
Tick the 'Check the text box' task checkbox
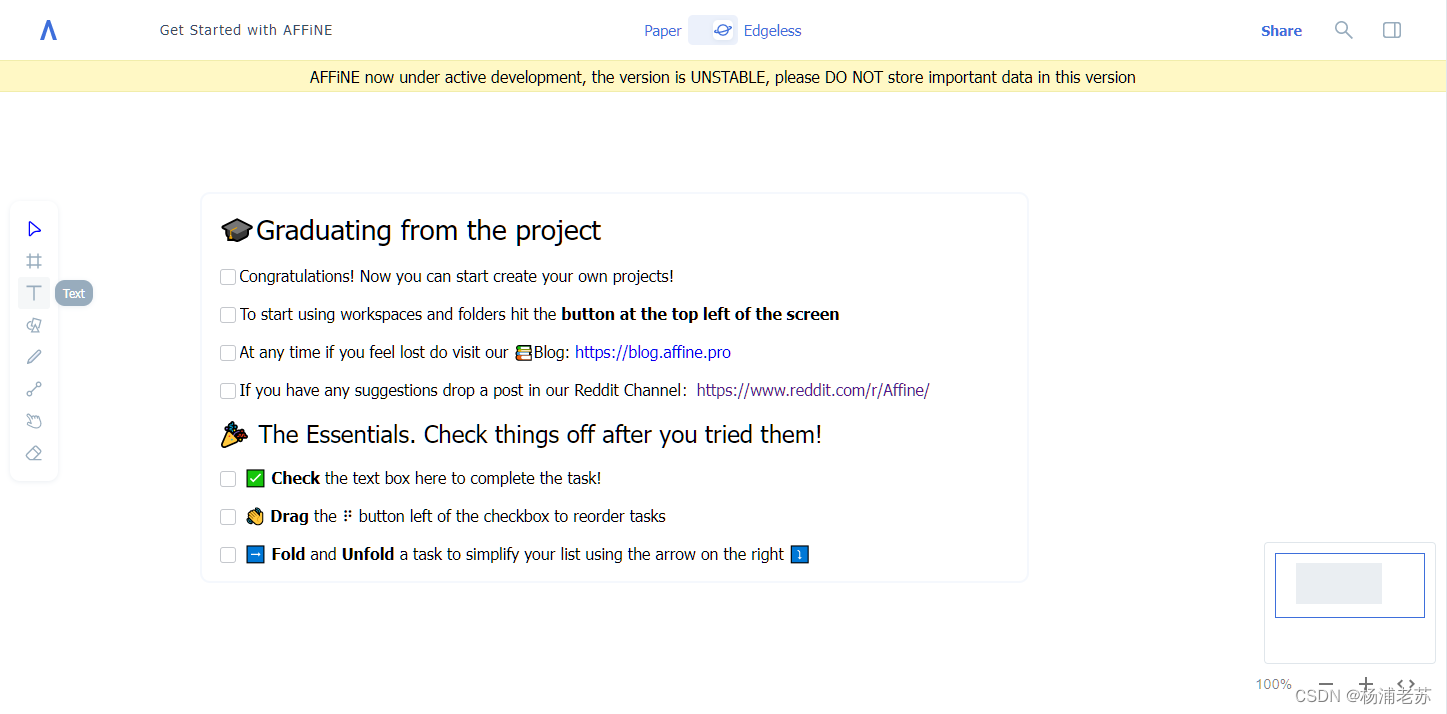click(x=228, y=479)
